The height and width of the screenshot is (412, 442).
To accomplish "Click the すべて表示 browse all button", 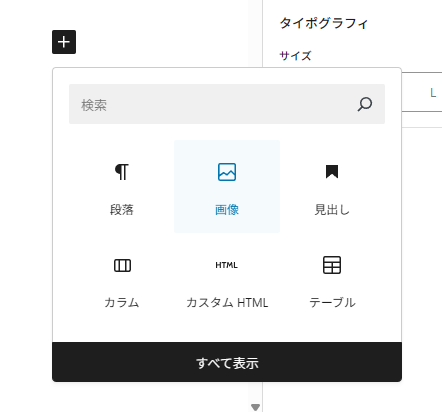I will (227, 362).
